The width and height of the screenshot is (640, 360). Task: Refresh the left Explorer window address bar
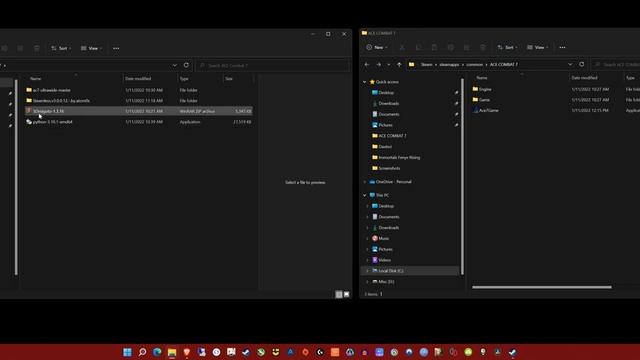pos(186,65)
